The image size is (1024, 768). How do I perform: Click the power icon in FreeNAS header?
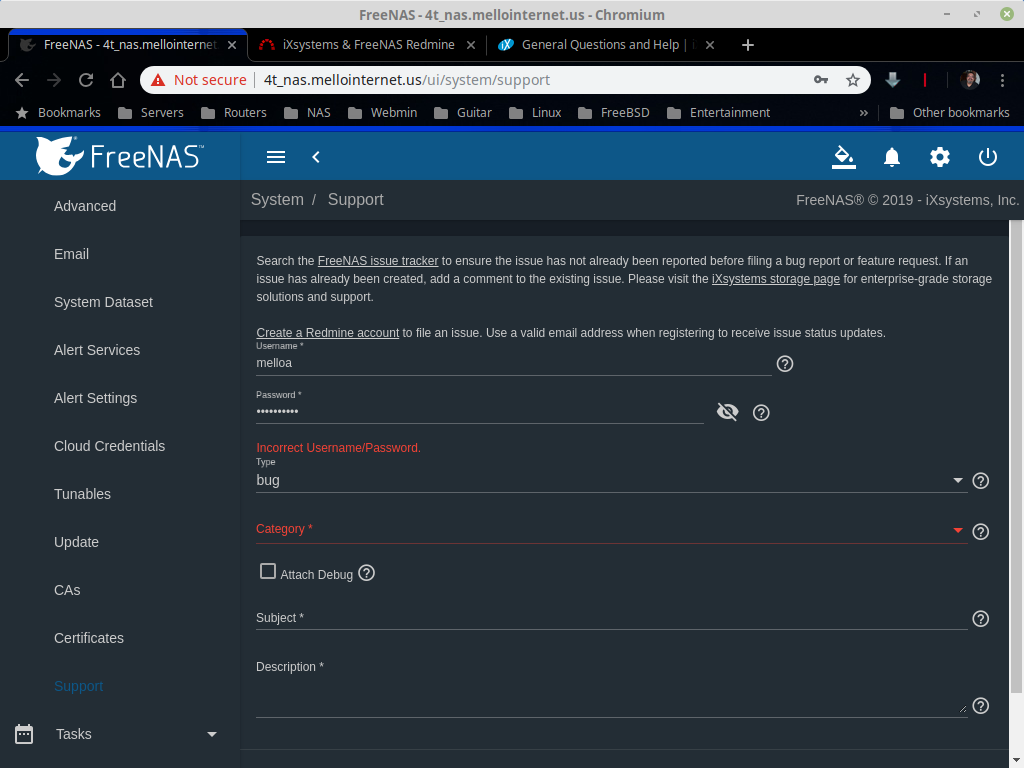tap(987, 157)
